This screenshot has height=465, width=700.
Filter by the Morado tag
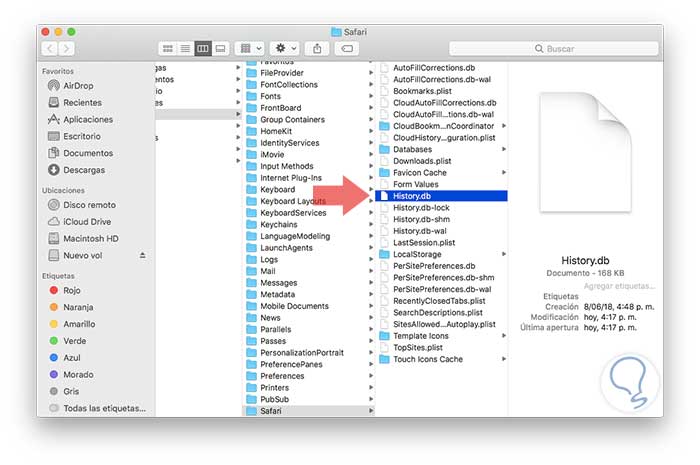[x=78, y=375]
